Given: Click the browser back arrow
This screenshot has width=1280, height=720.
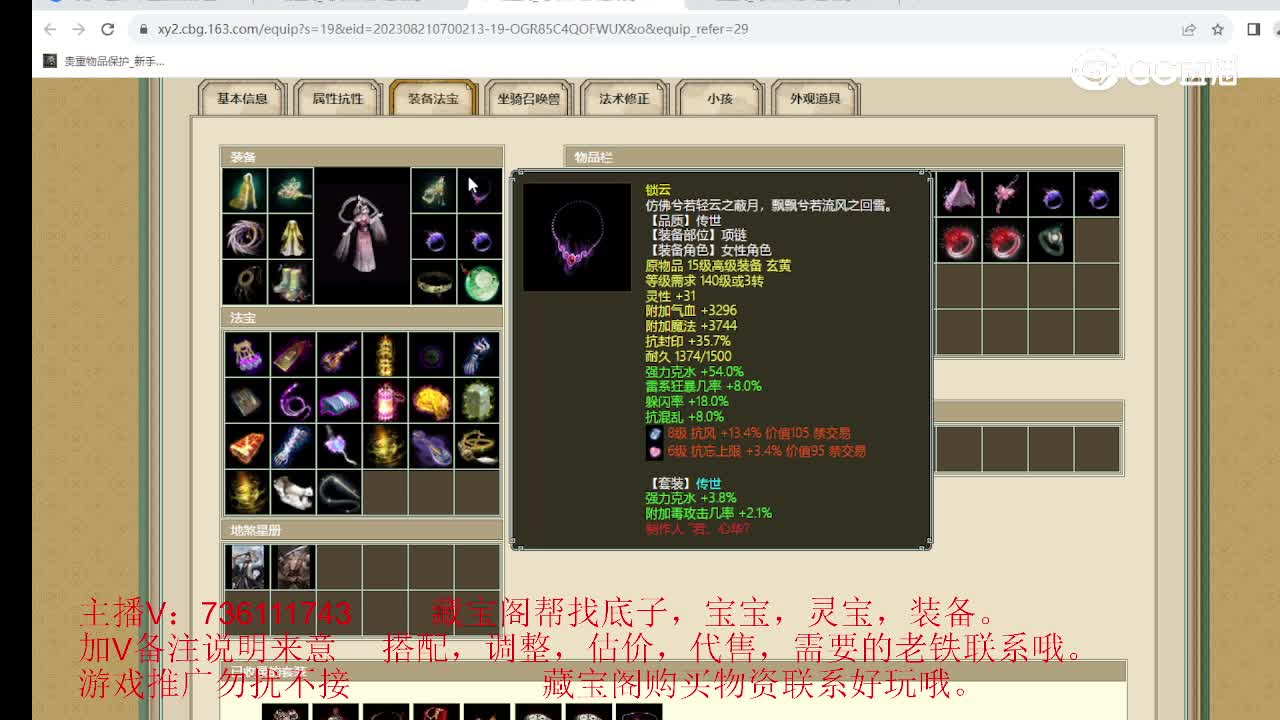Looking at the screenshot, I should pos(49,29).
